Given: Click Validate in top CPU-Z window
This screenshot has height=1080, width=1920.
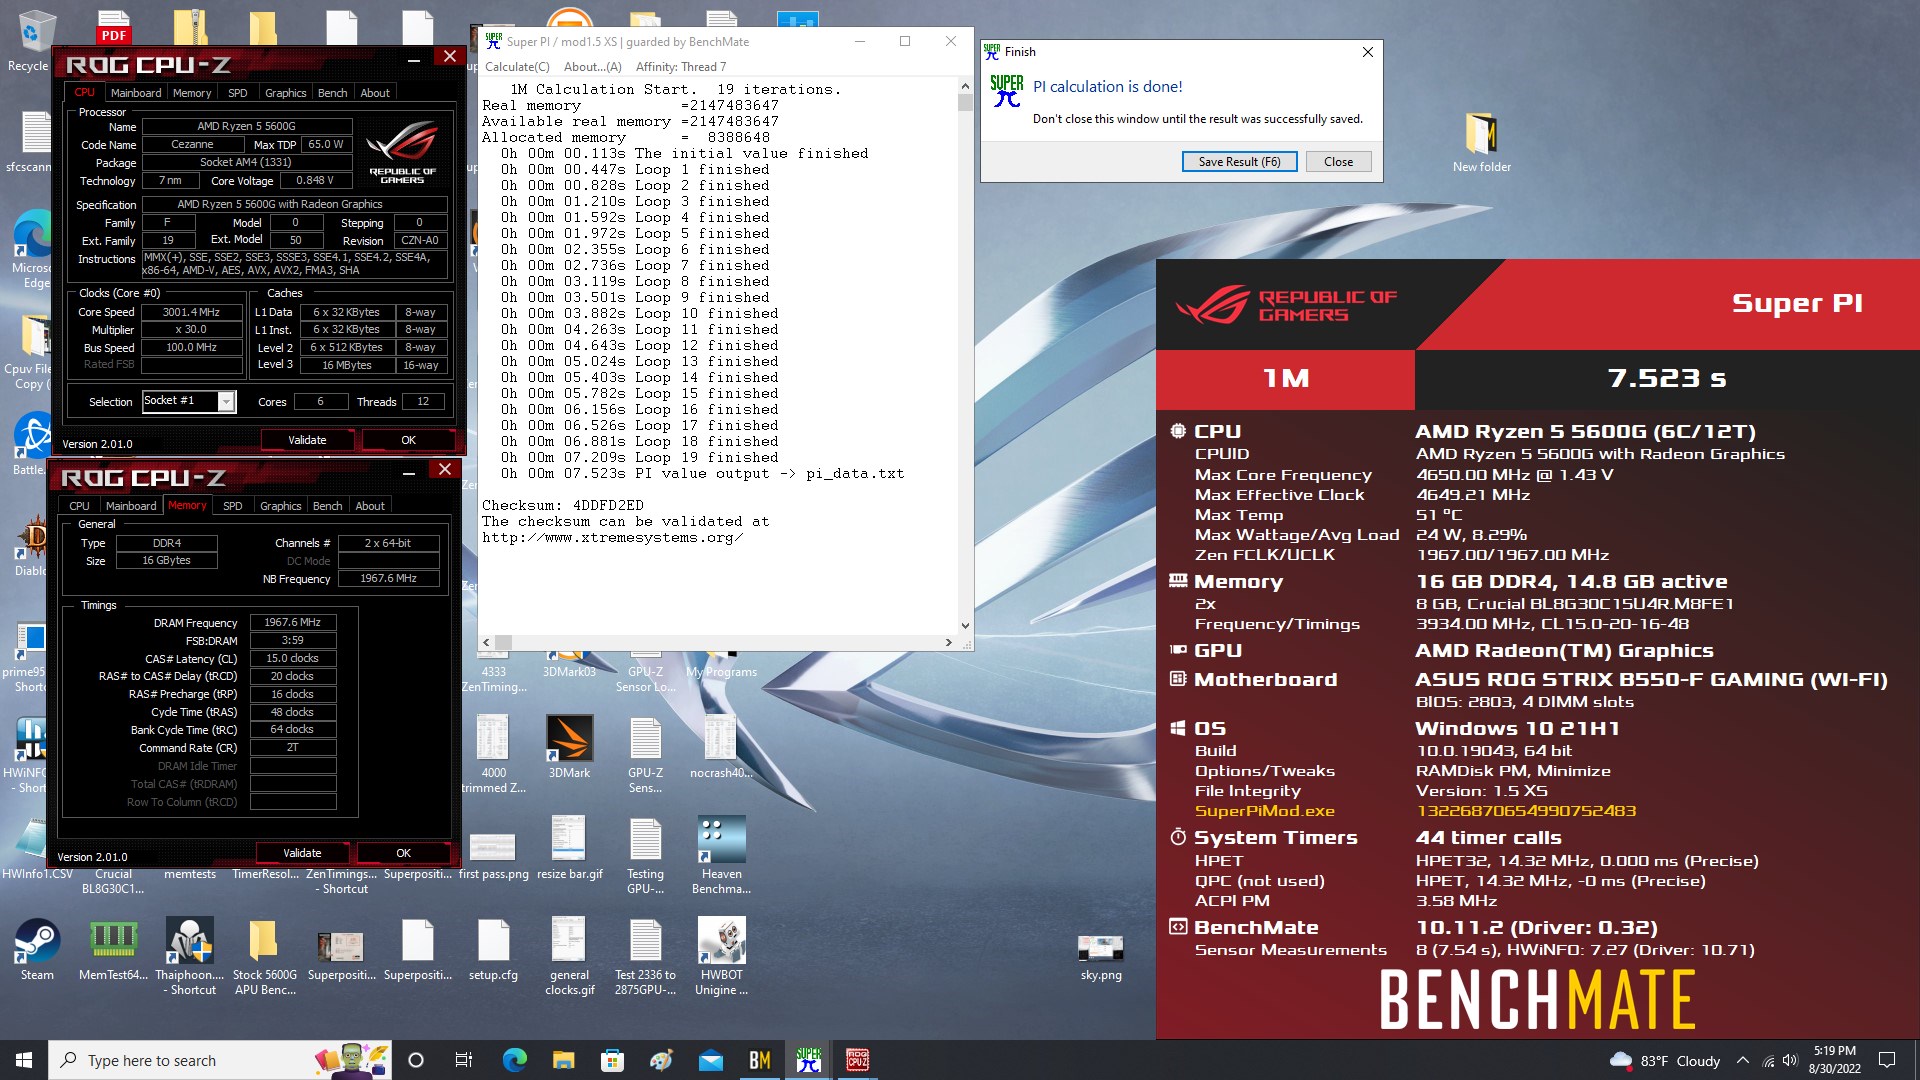Looking at the screenshot, I should (307, 440).
